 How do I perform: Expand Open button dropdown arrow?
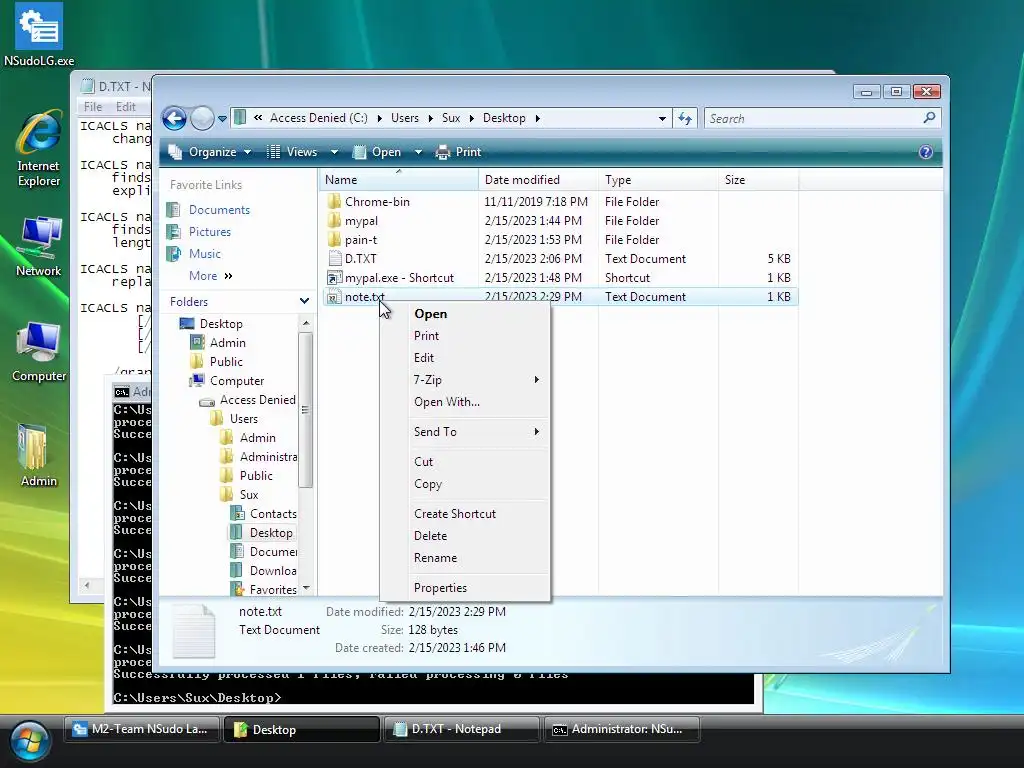pyautogui.click(x=419, y=152)
